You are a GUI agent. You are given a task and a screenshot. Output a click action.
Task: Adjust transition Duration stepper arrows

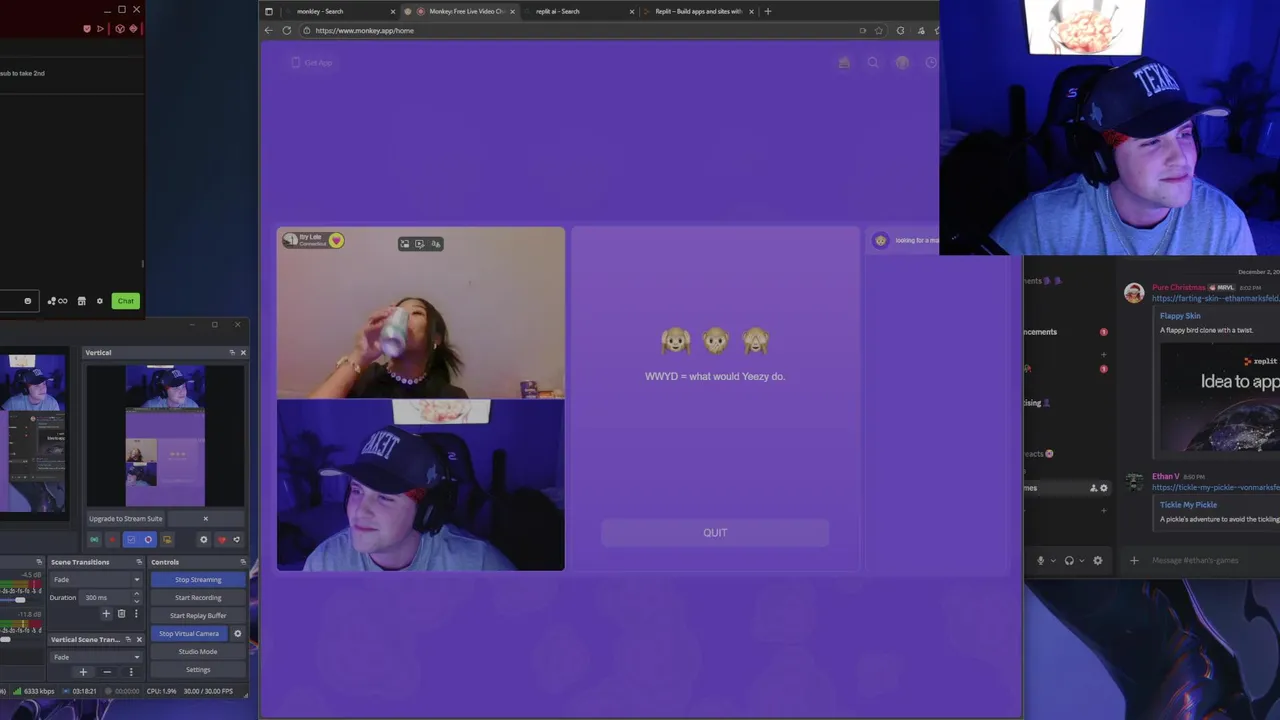[x=137, y=597]
